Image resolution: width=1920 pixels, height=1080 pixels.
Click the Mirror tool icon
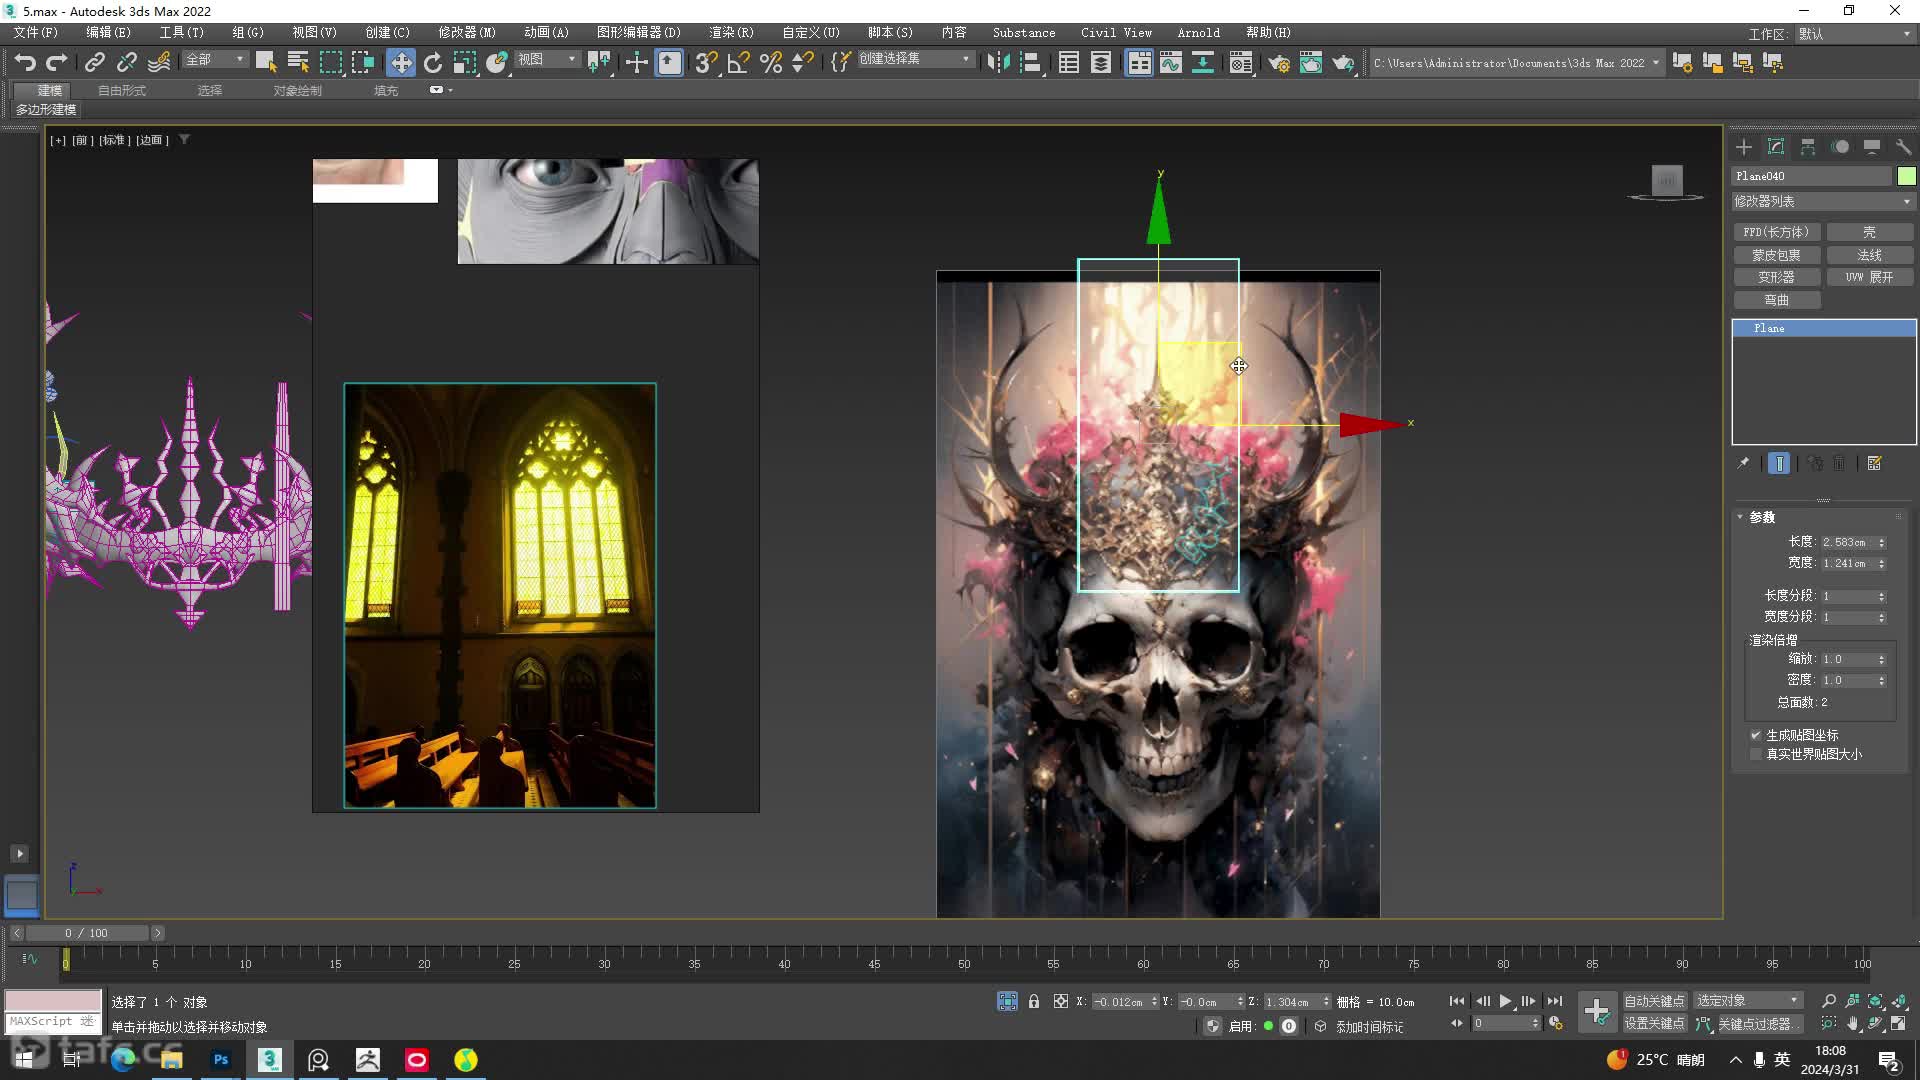(x=998, y=62)
